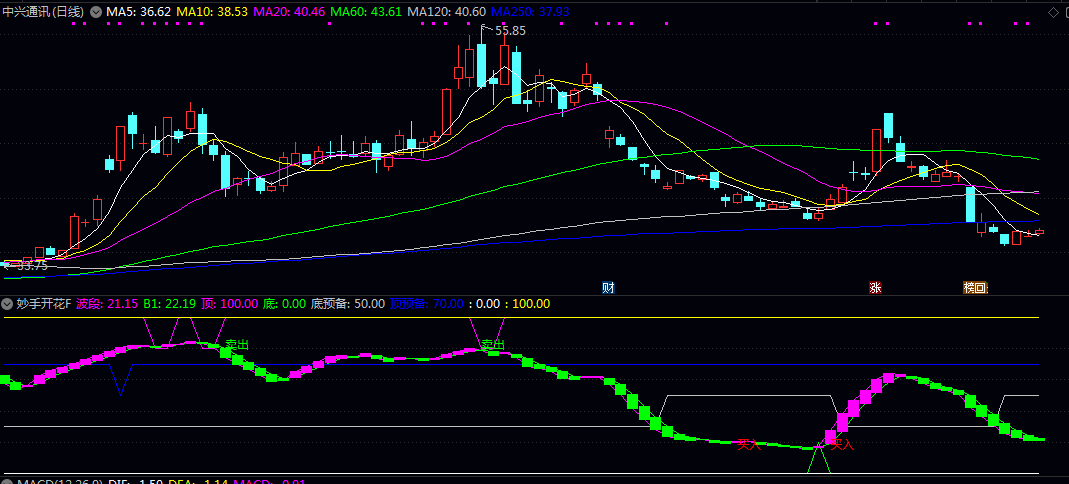
Task: Select the yellow MA10 label
Action: point(212,11)
